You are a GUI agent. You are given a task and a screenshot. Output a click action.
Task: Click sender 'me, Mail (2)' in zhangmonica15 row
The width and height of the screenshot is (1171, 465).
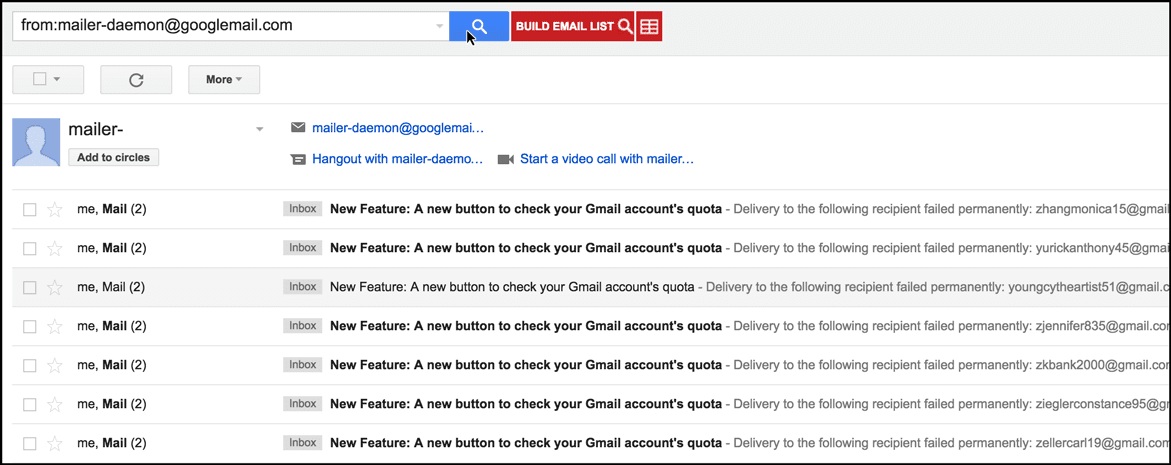click(112, 210)
